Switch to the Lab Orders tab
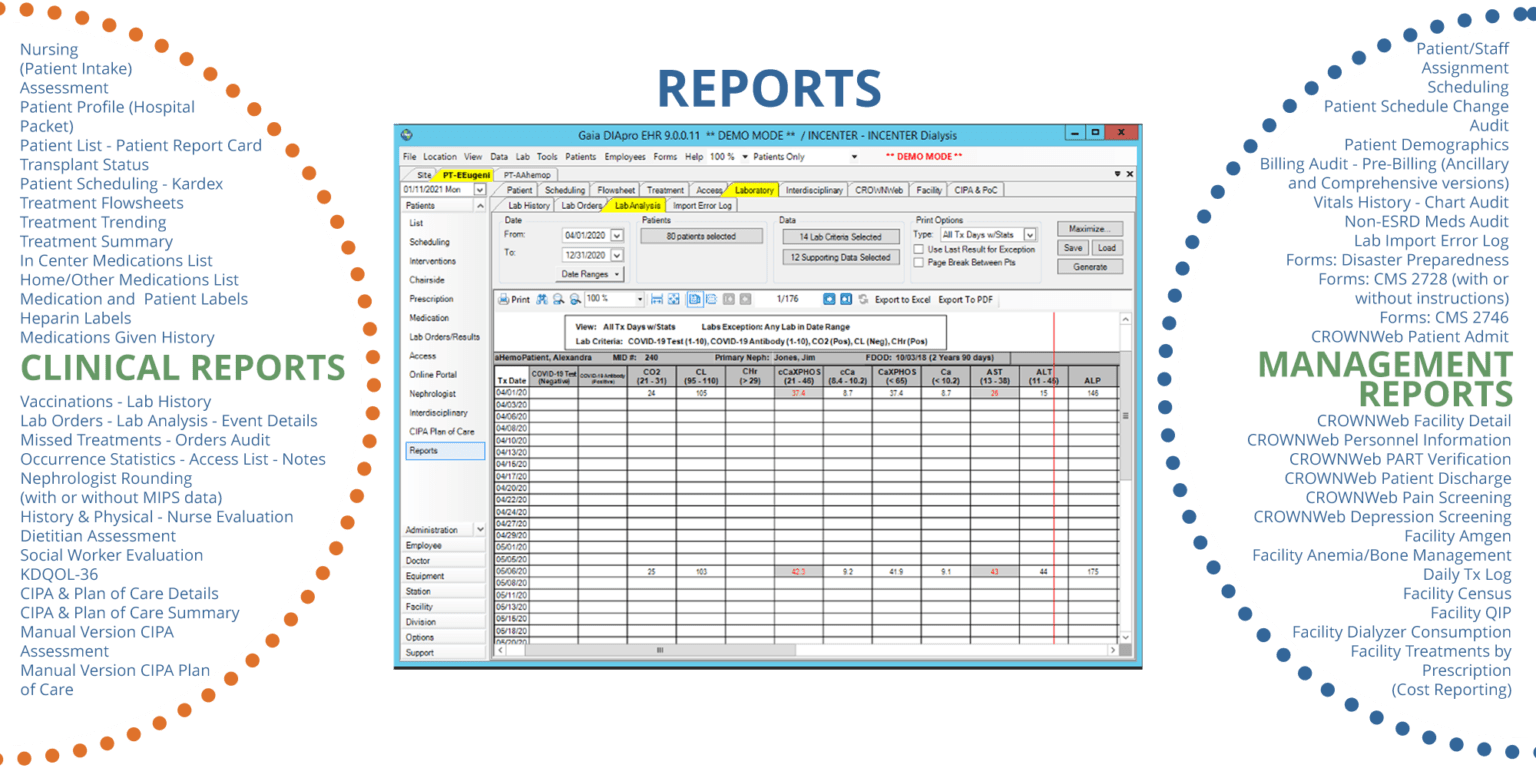Screen dimensions: 1536x768 [x=580, y=204]
